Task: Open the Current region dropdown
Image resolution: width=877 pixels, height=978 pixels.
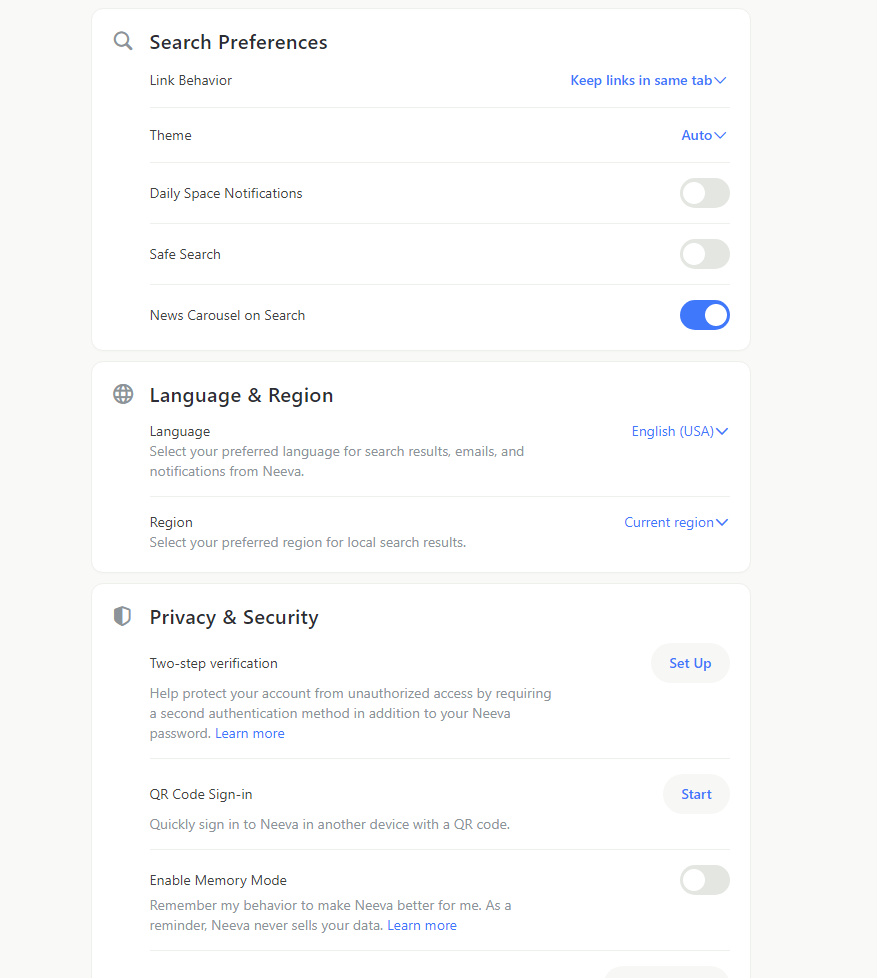Action: tap(676, 523)
